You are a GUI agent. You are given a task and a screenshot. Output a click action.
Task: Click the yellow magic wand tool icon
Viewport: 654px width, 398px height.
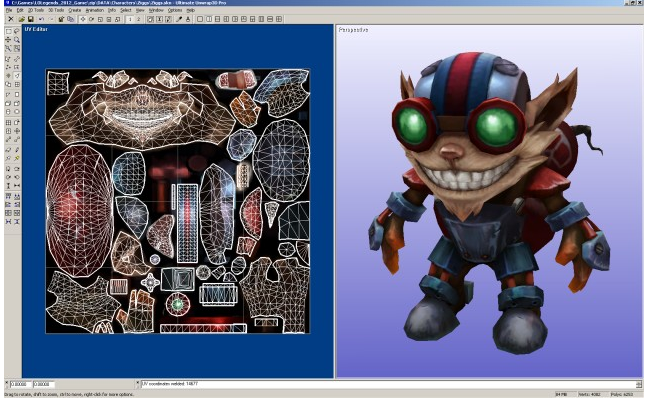click(x=17, y=159)
